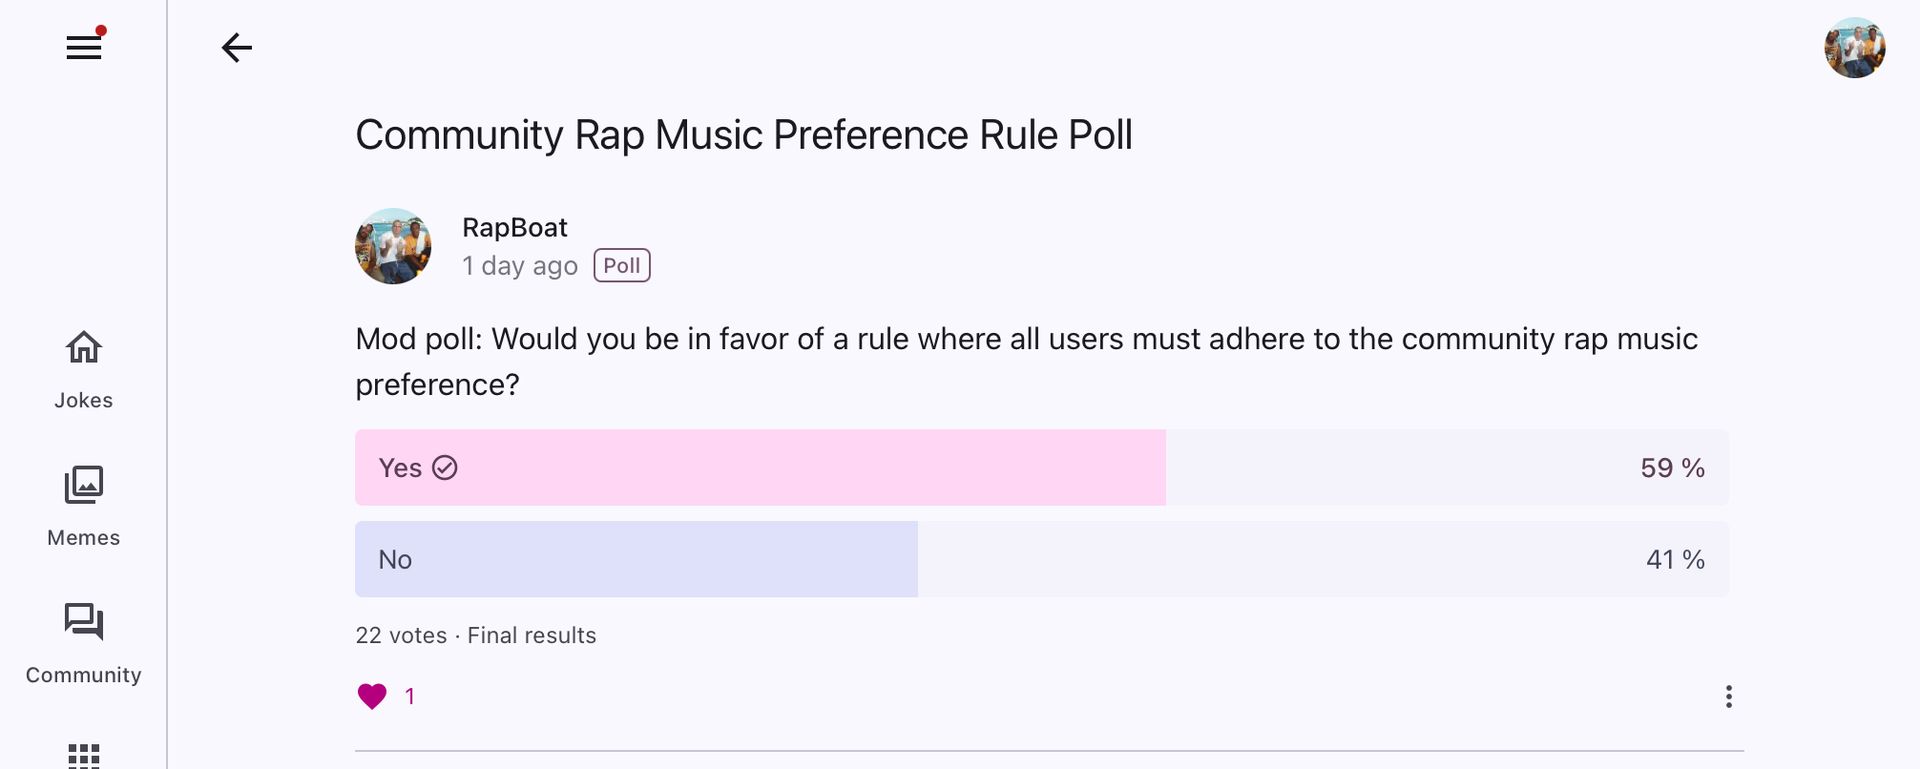Select the No poll option bar
Viewport: 1920px width, 769px height.
[636, 560]
